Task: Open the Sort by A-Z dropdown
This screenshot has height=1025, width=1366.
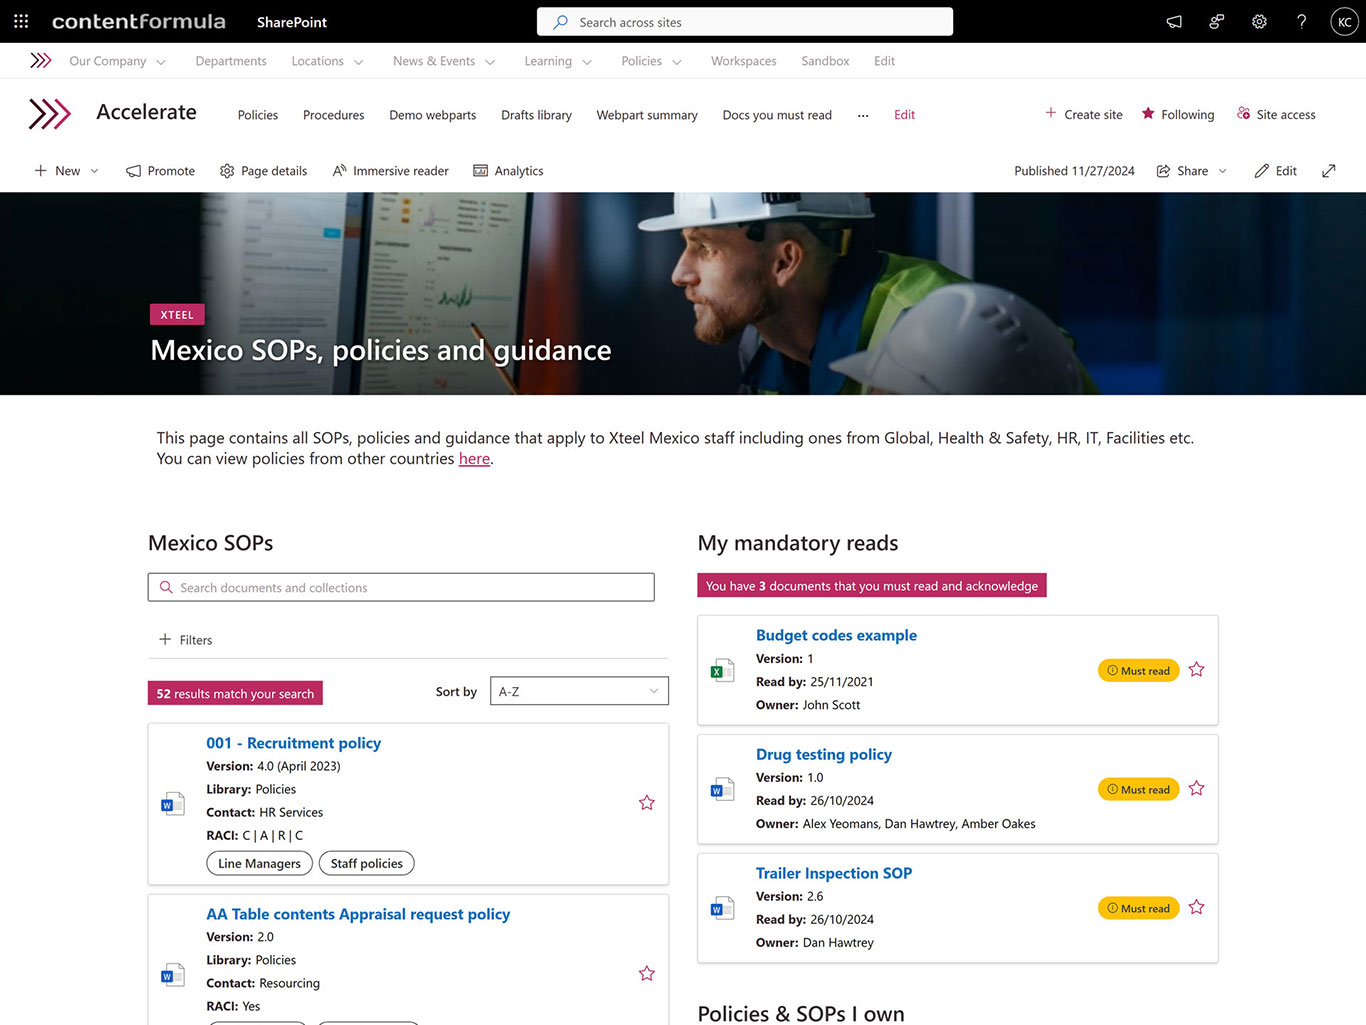Action: 578,691
